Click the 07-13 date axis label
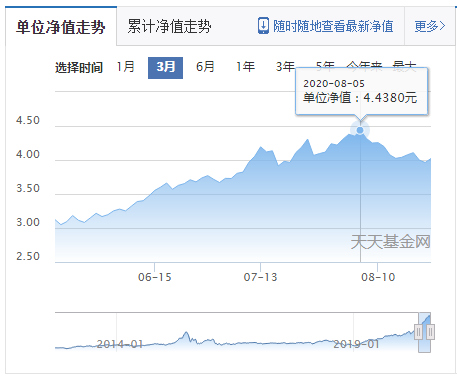457x380 pixels. [x=260, y=277]
